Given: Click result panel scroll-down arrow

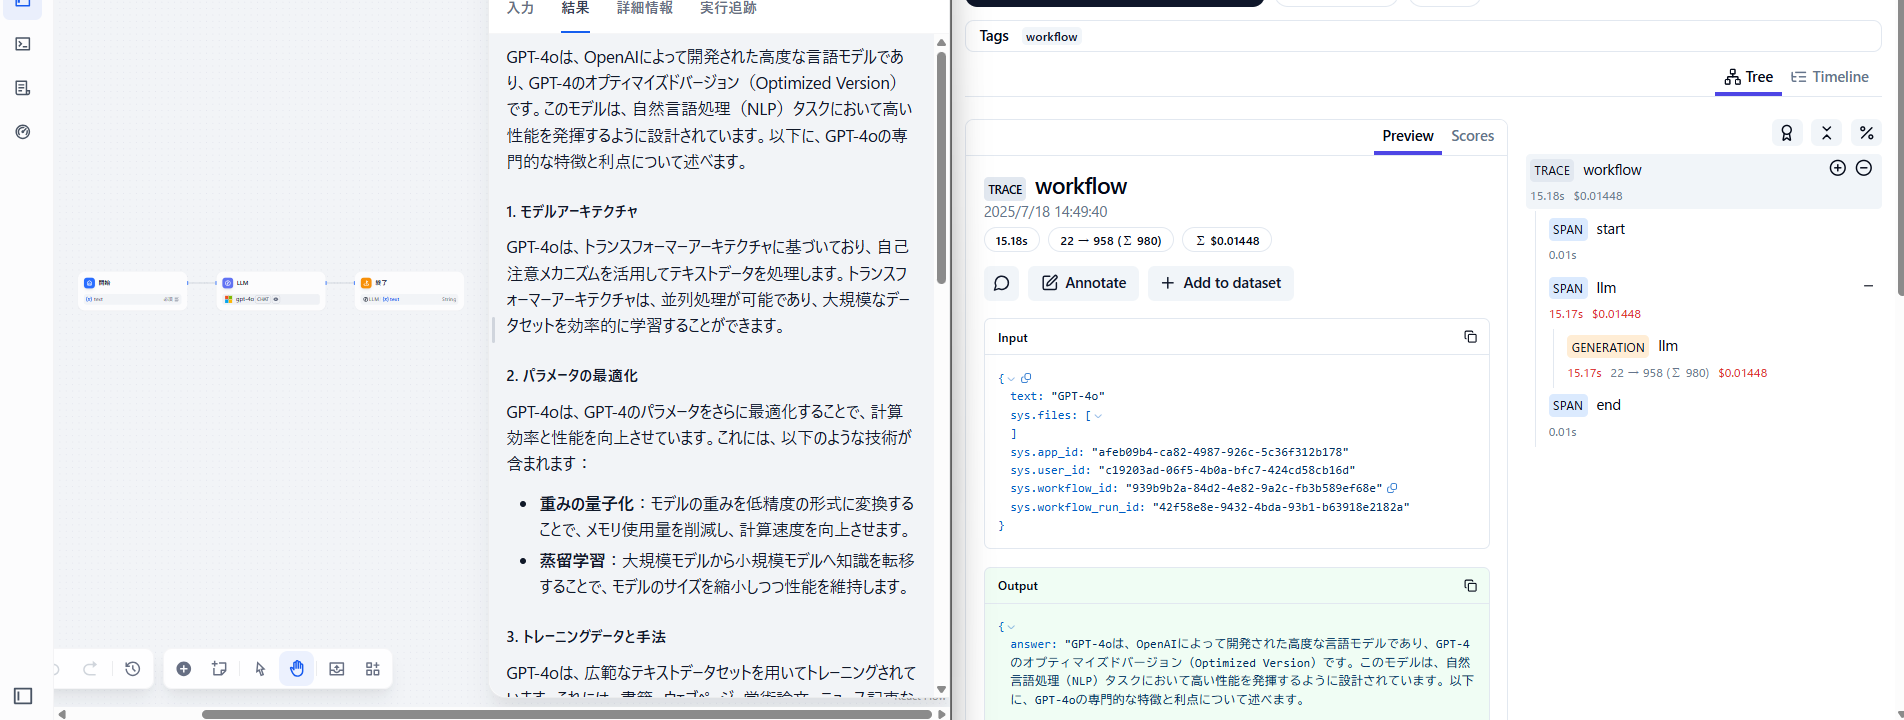Looking at the screenshot, I should click(x=941, y=689).
